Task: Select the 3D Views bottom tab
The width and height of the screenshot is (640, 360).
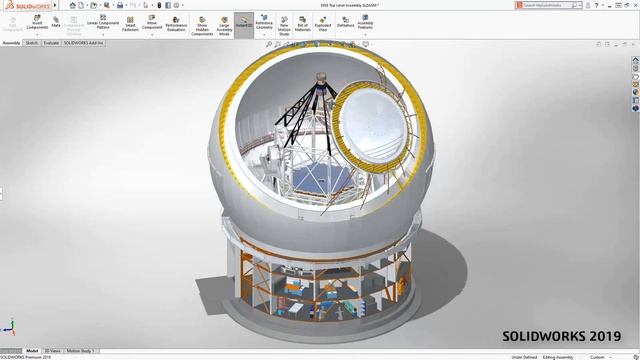Action: click(x=52, y=351)
